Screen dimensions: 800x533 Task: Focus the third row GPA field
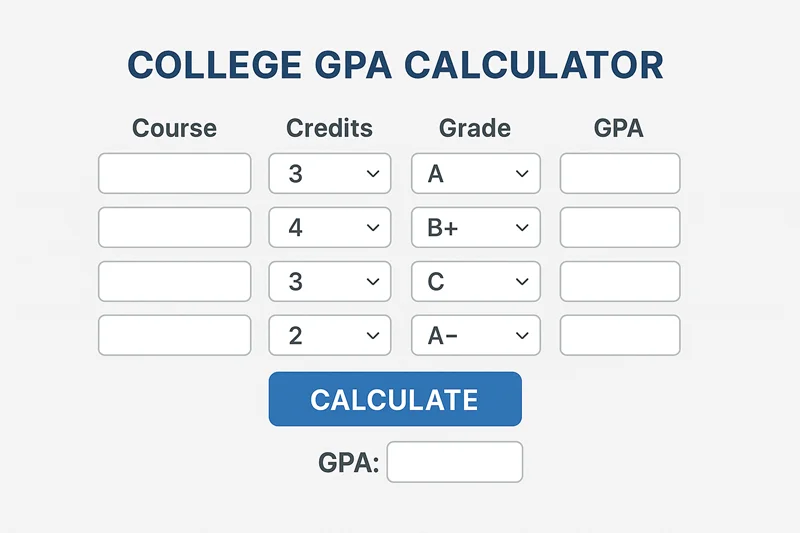[620, 282]
